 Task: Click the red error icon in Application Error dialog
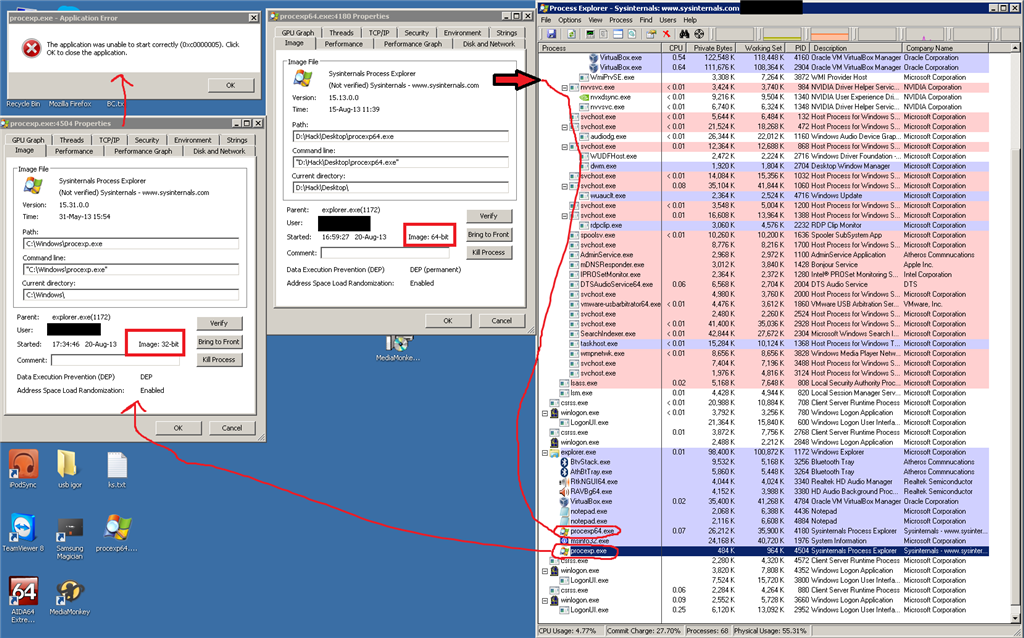click(x=31, y=48)
